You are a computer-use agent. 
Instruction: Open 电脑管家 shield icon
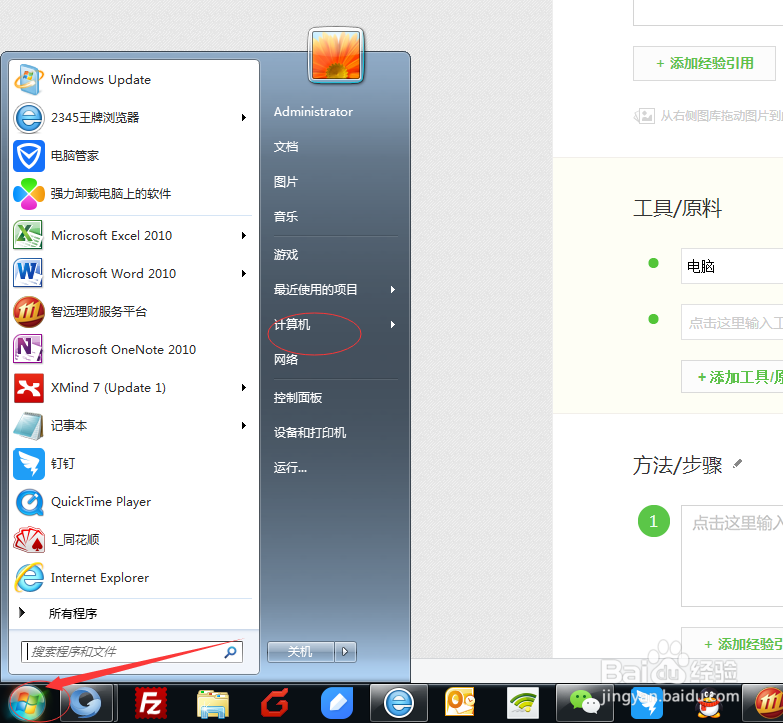click(x=28, y=156)
